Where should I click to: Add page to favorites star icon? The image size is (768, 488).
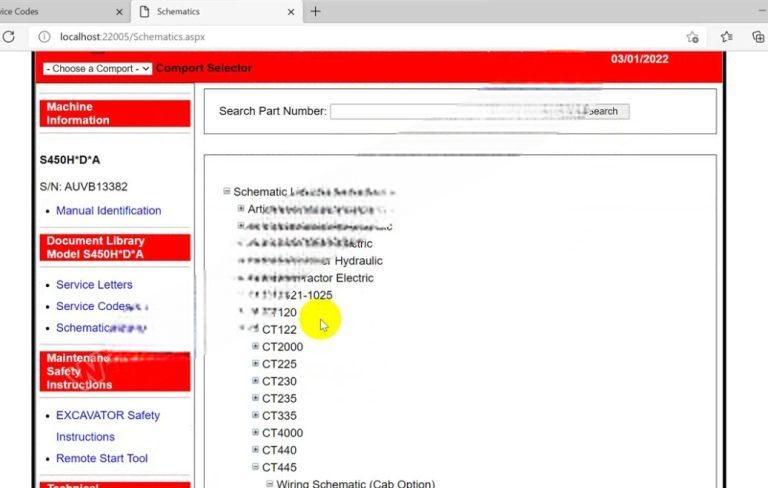692,37
